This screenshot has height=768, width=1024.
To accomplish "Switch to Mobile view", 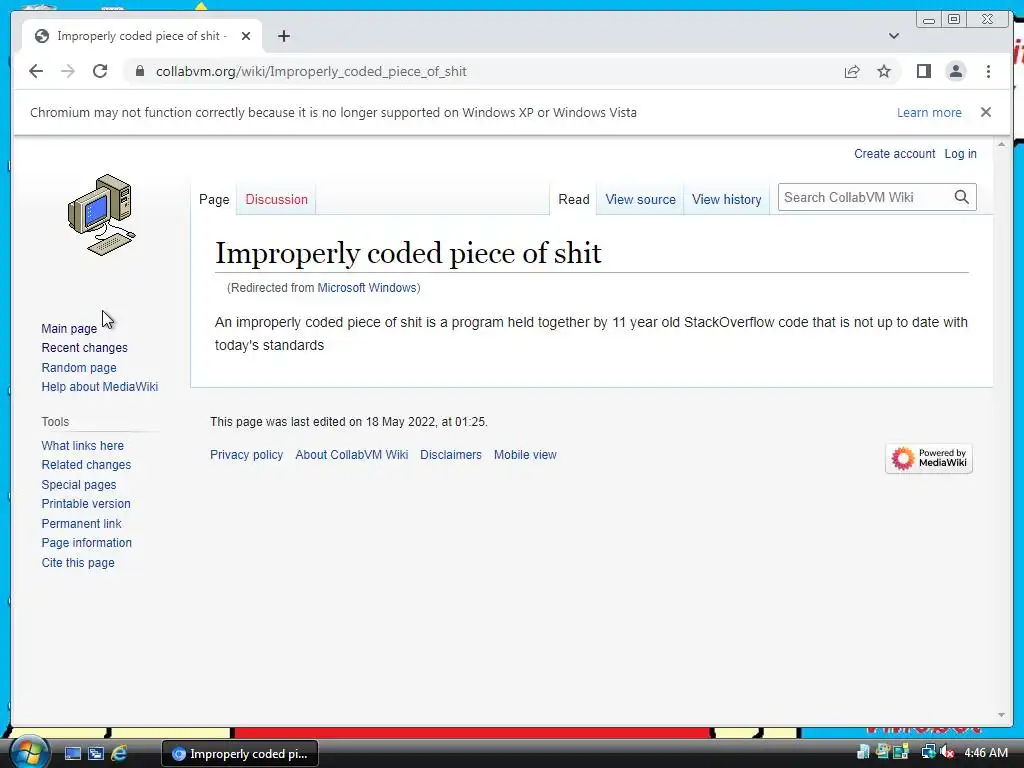I will [x=525, y=455].
